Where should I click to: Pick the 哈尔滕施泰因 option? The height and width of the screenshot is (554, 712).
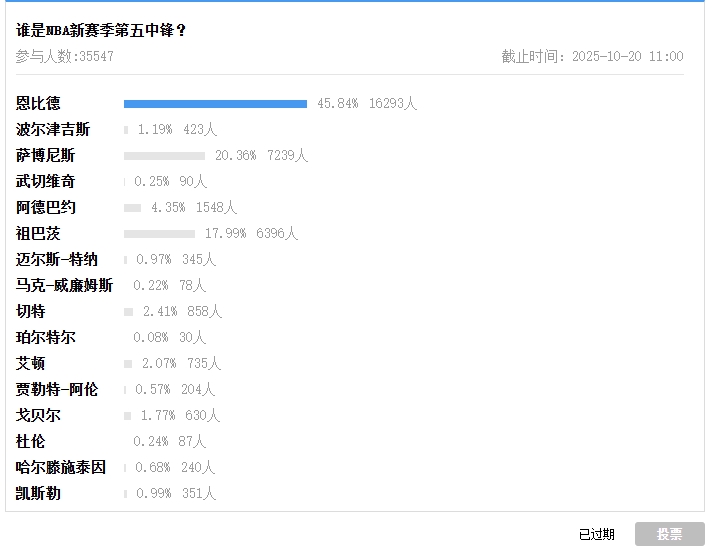click(x=61, y=467)
